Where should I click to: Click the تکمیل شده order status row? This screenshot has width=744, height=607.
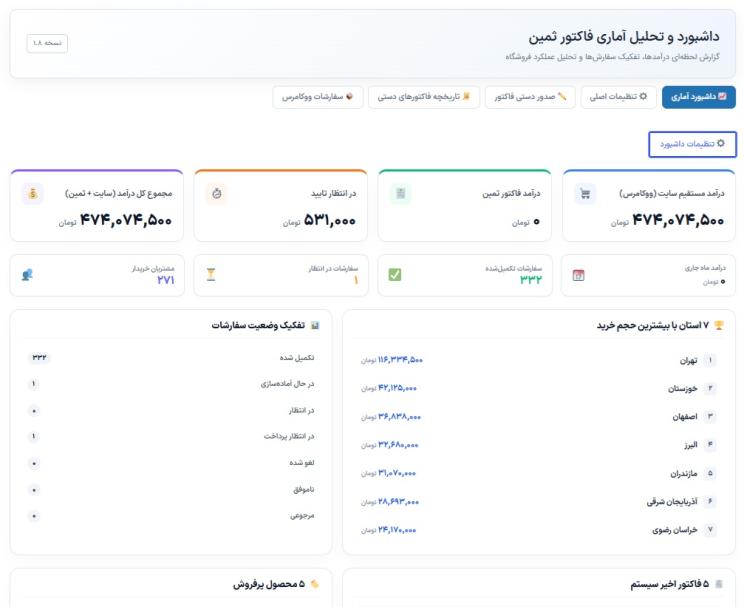point(171,357)
